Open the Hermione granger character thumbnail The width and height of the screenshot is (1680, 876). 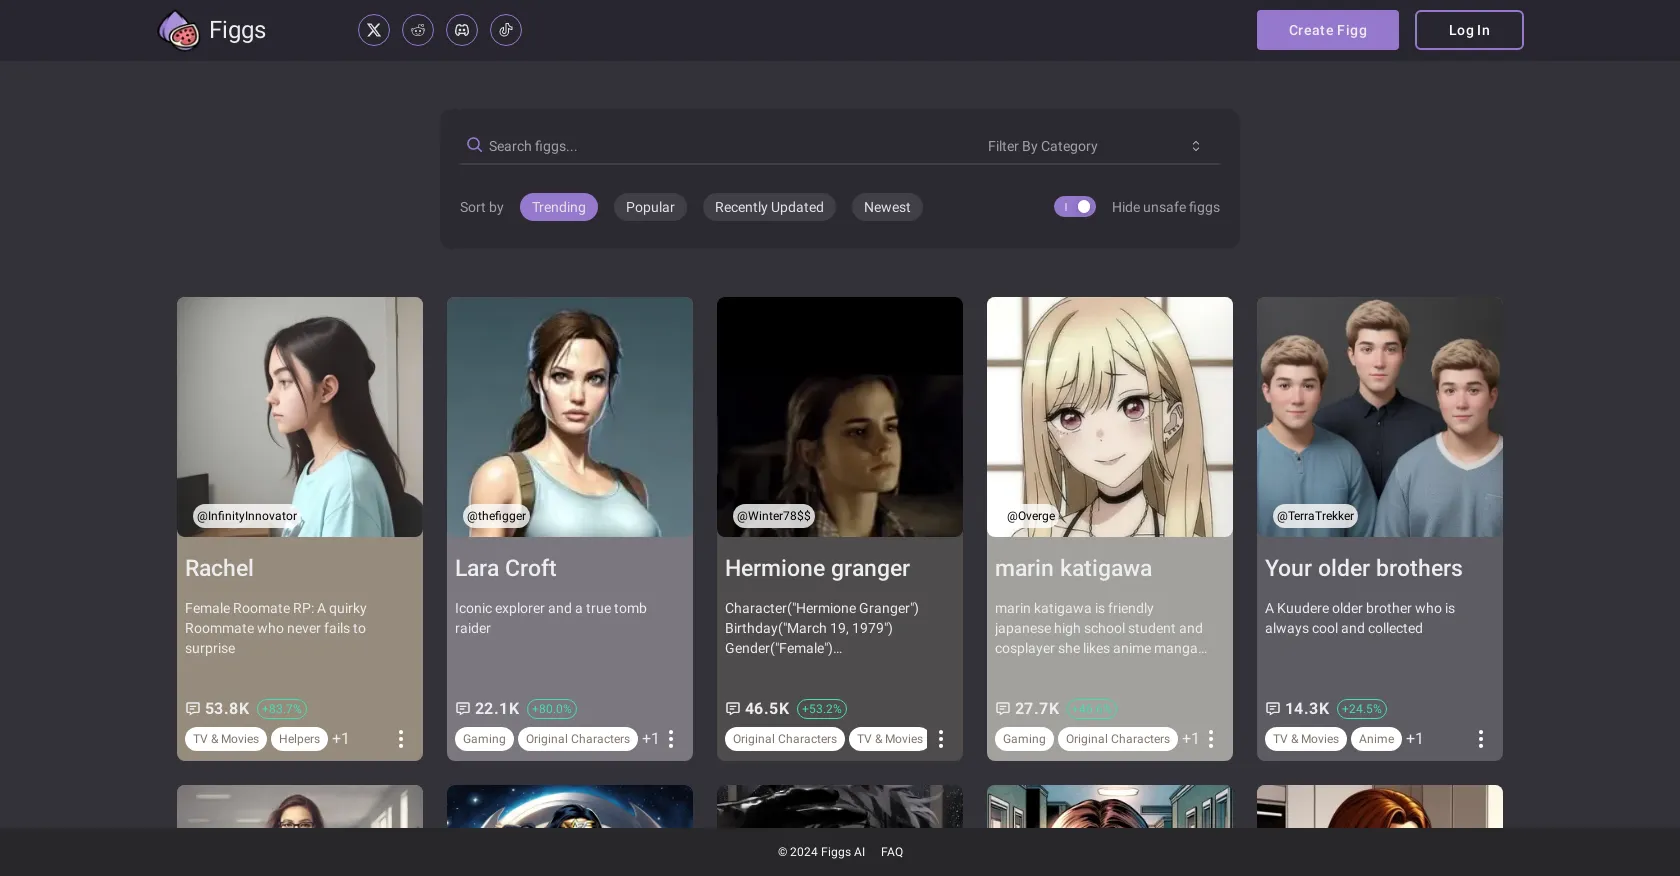[840, 417]
